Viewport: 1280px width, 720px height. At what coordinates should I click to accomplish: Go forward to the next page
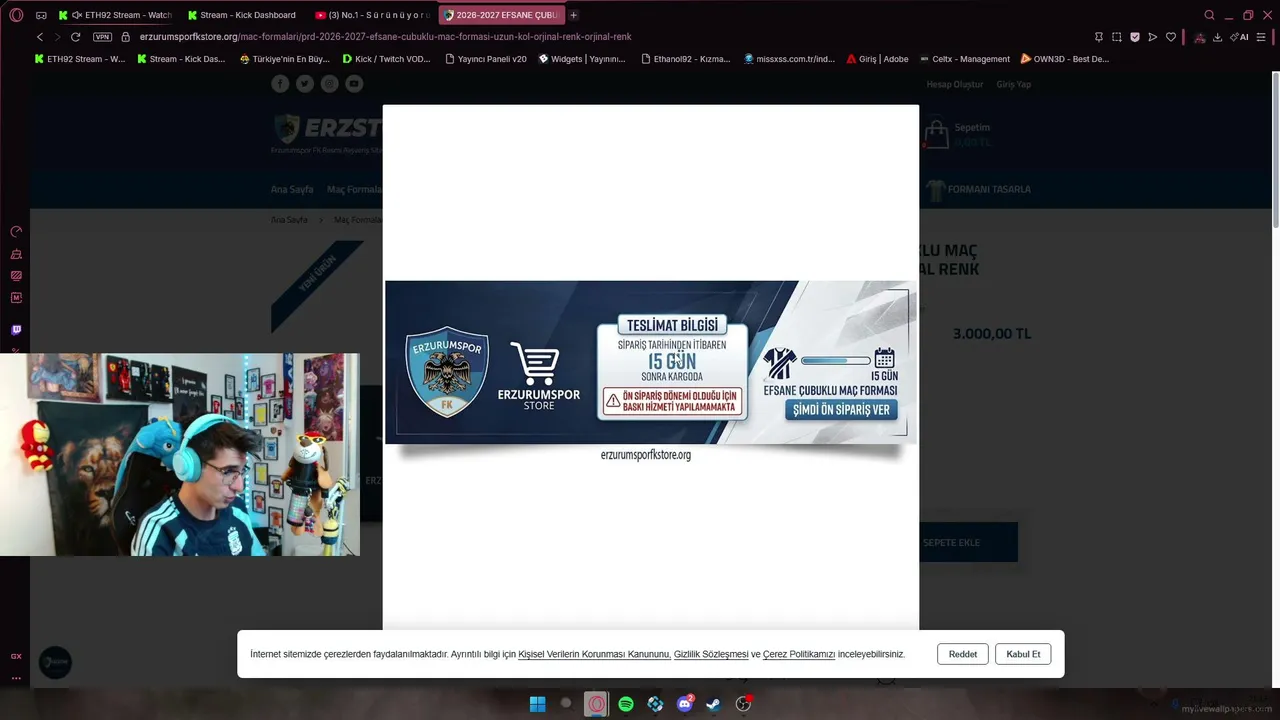(57, 37)
